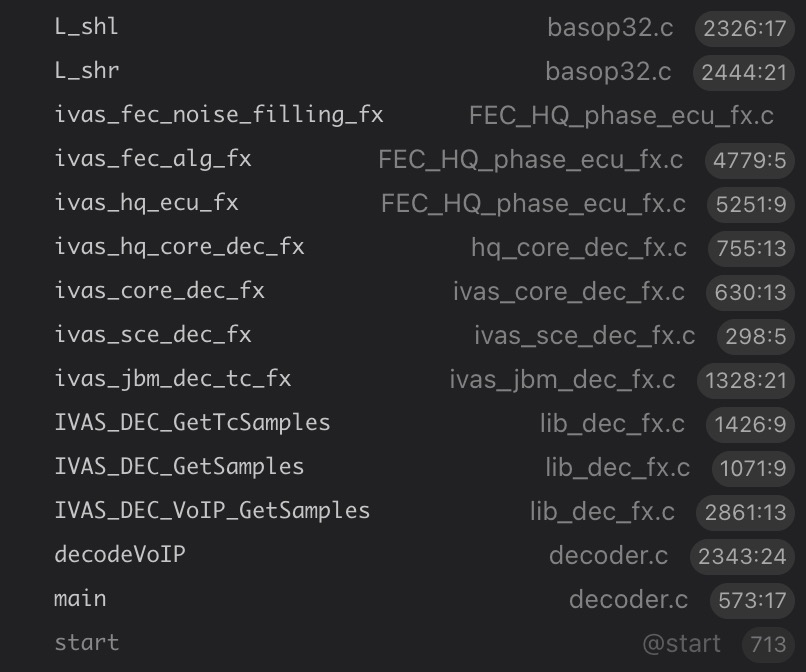Viewport: 806px width, 672px height.
Task: Select the L_shl stack frame
Action: [87, 27]
